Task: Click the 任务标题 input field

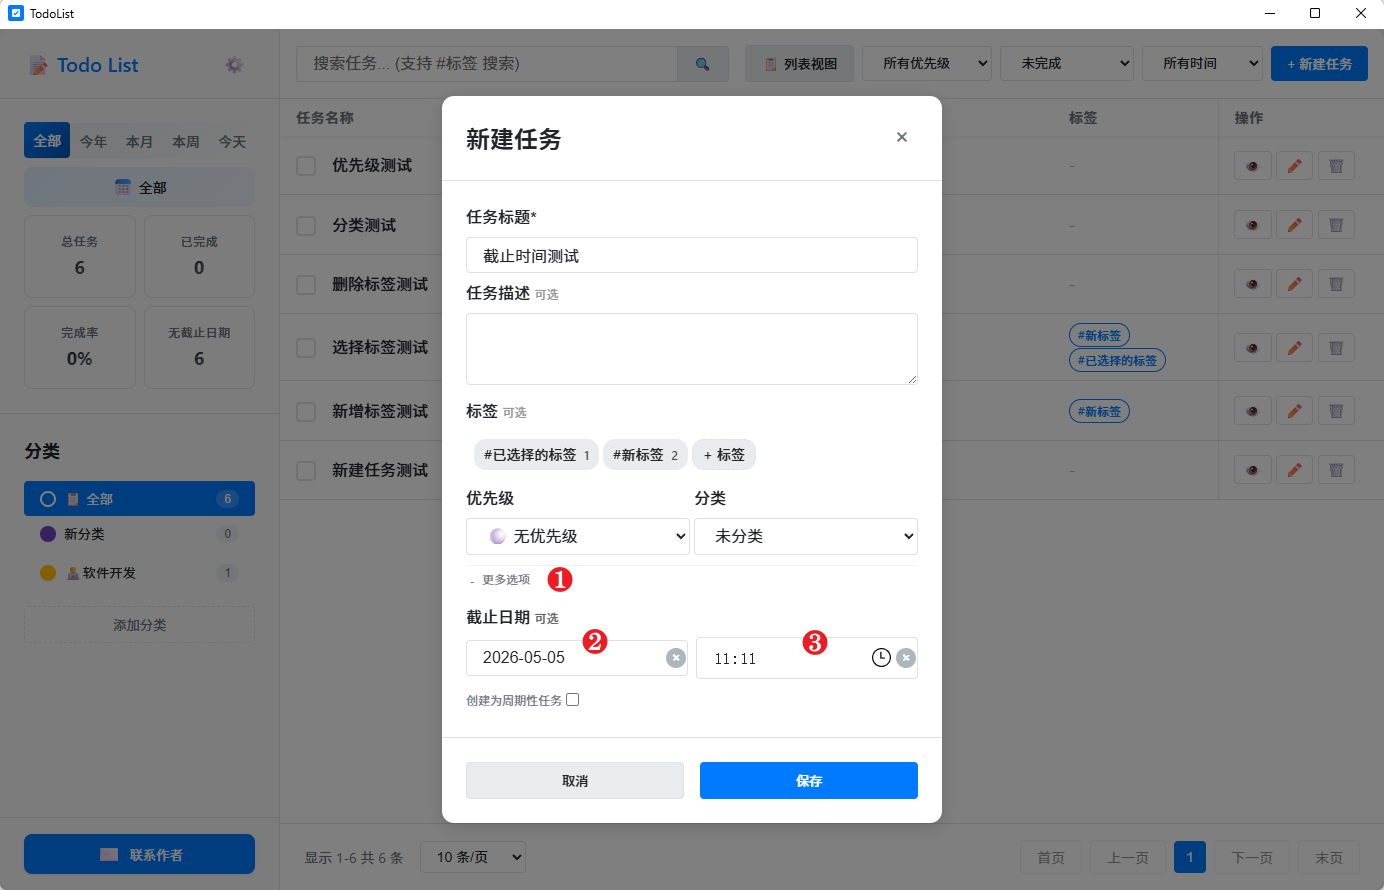Action: (x=692, y=255)
